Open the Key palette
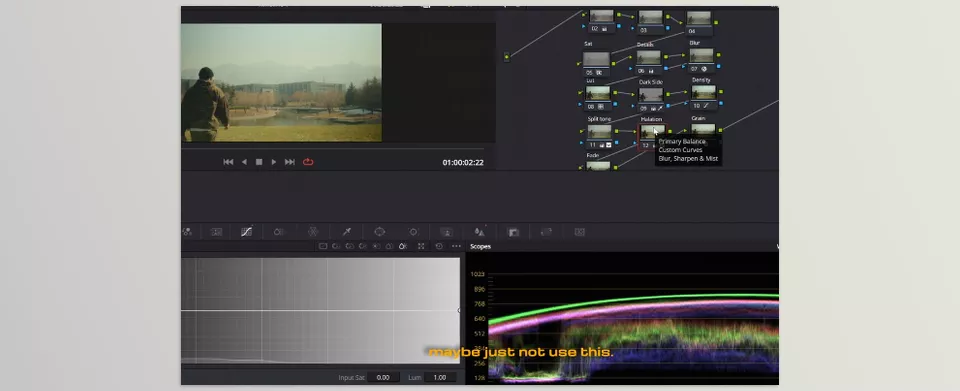Viewport: 960px width, 391px height. point(513,232)
